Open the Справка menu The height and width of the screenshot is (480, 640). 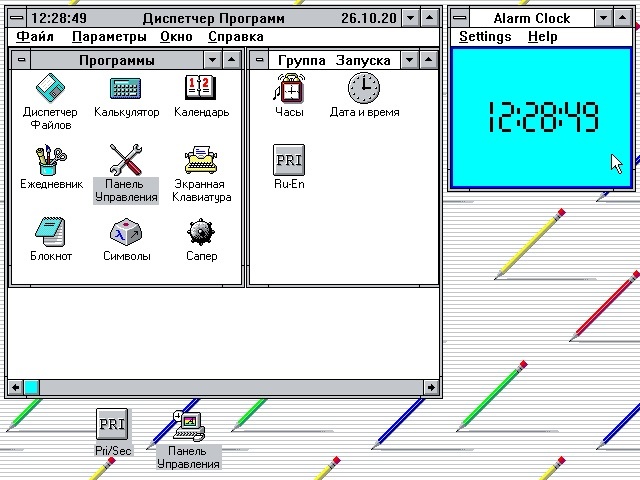pos(236,37)
